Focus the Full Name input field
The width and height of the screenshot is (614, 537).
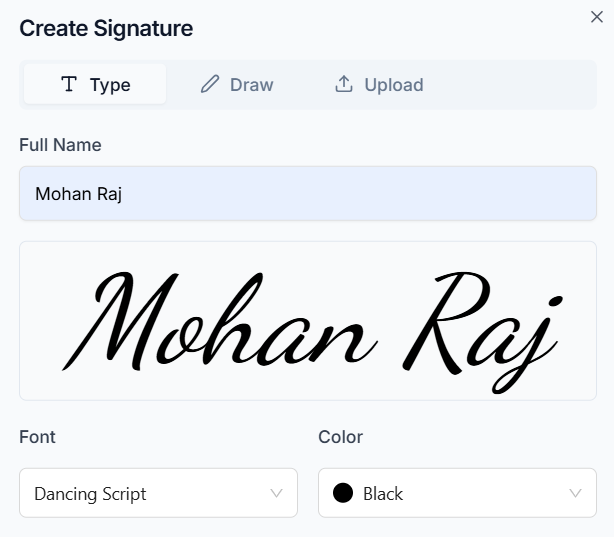(308, 193)
